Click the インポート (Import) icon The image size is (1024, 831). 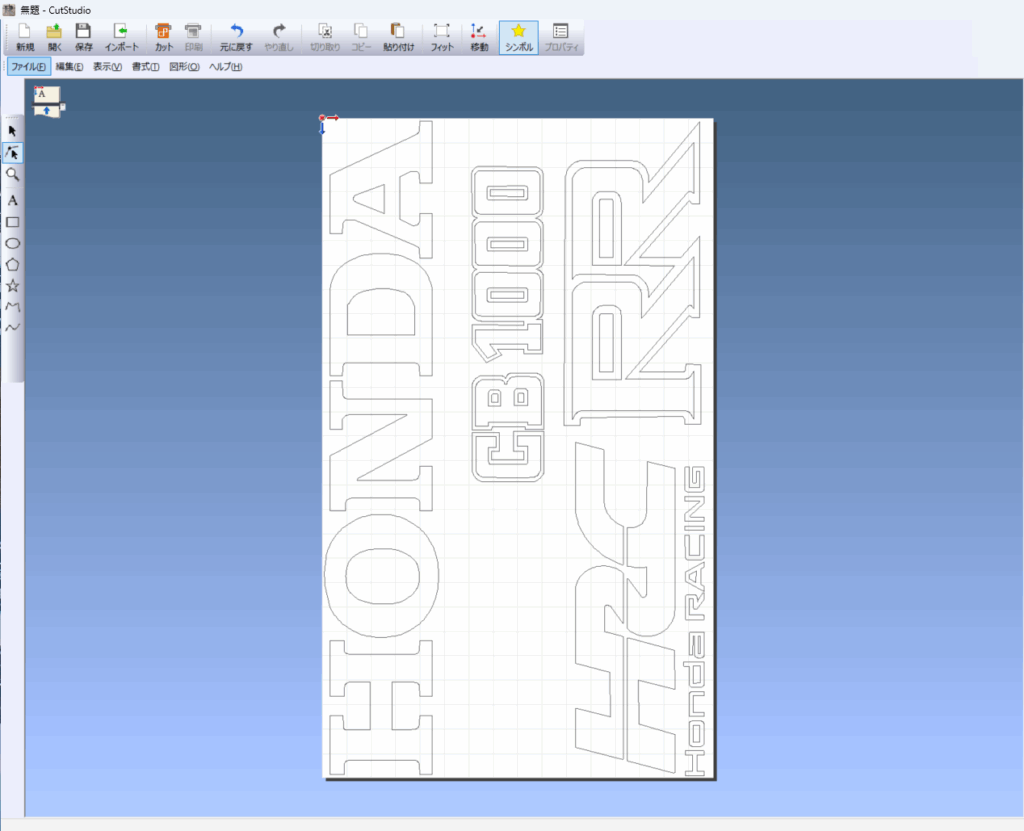click(121, 37)
